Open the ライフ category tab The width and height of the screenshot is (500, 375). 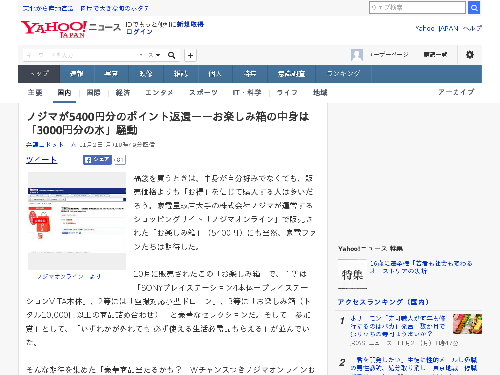tap(287, 93)
